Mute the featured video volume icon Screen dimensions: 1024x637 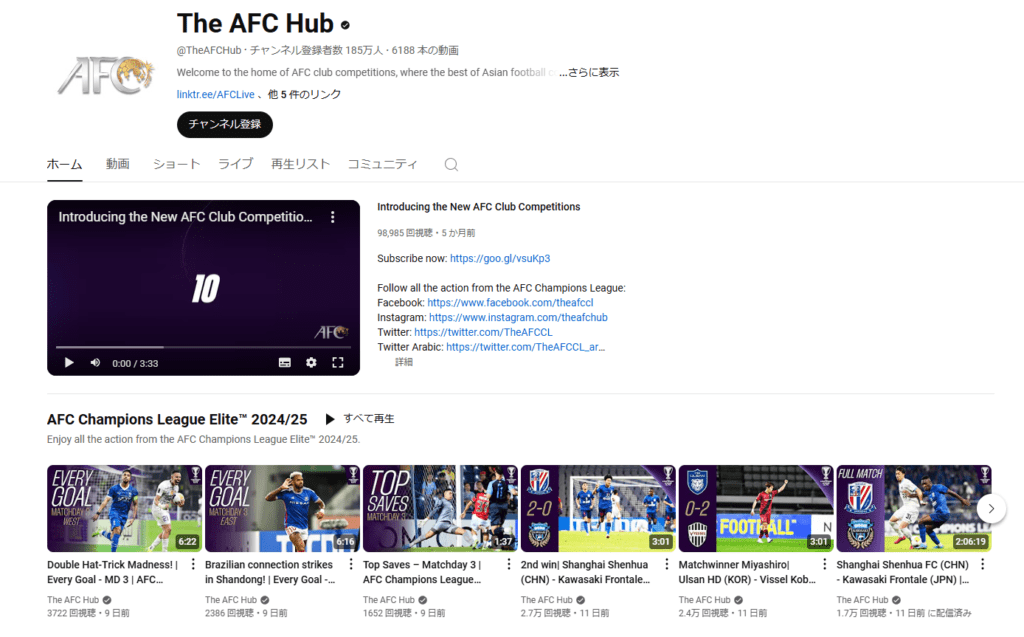[x=95, y=362]
